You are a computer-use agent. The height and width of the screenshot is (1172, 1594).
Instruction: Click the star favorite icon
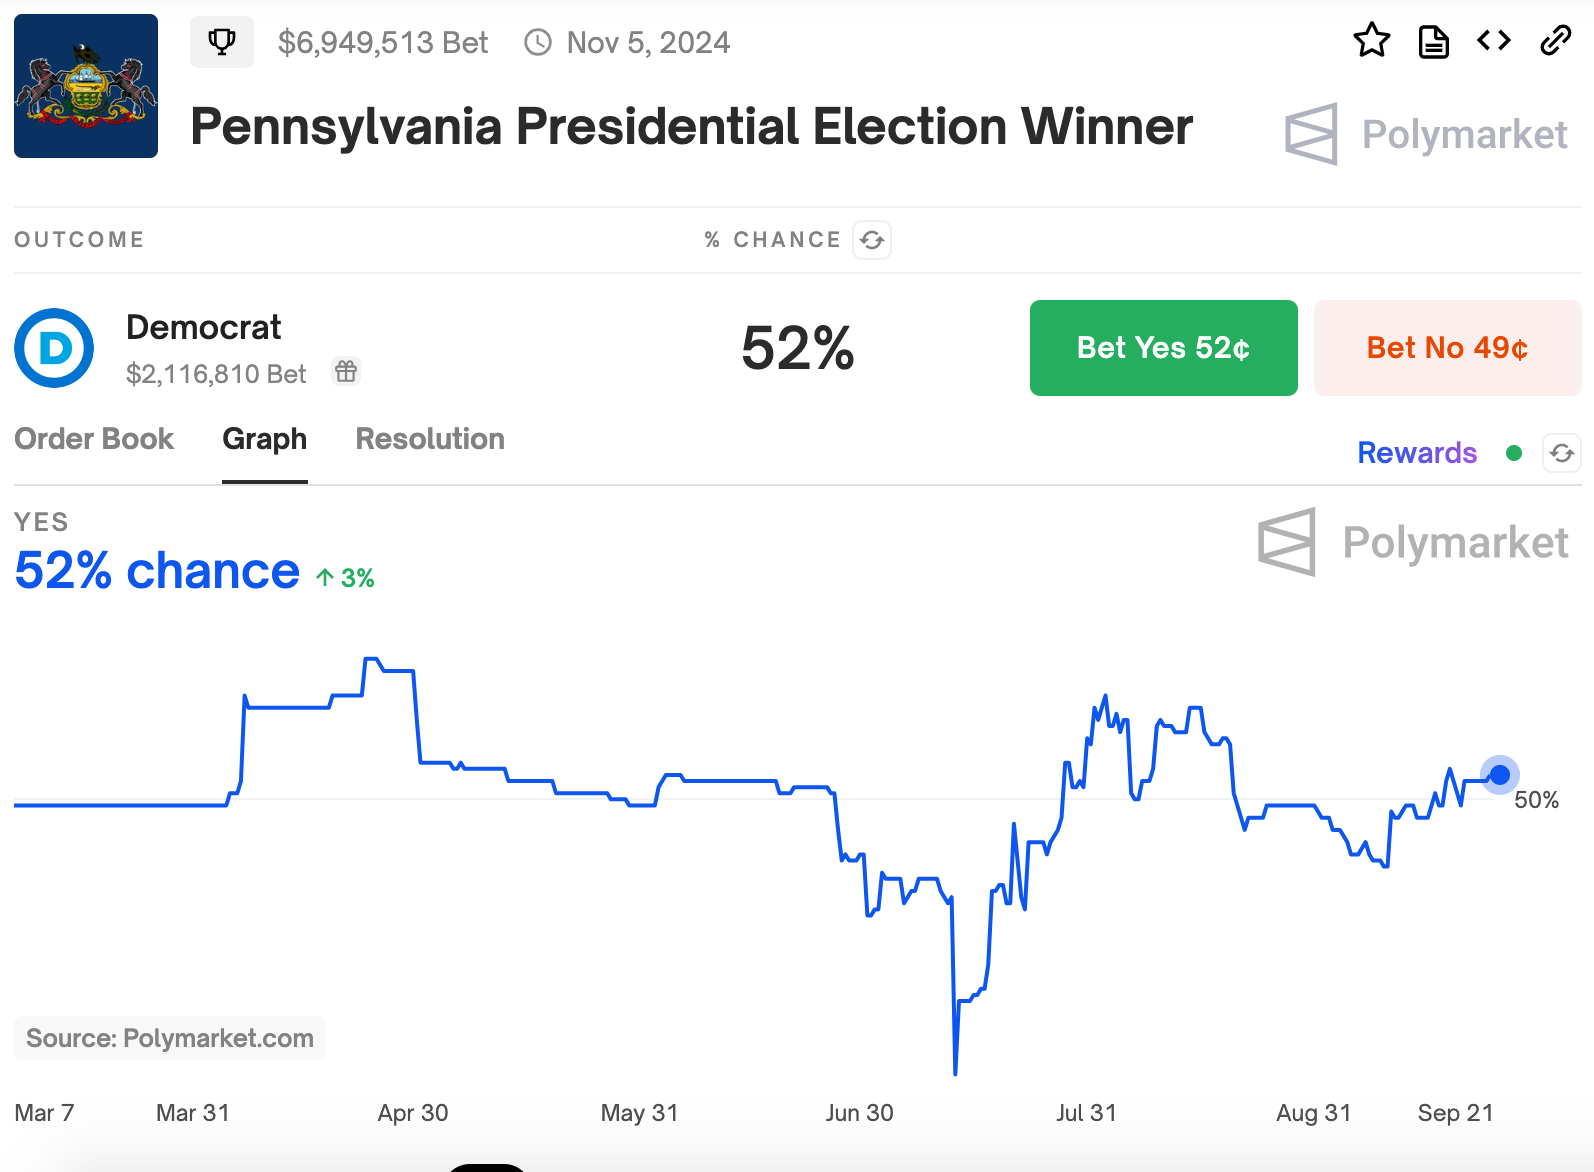coord(1372,41)
